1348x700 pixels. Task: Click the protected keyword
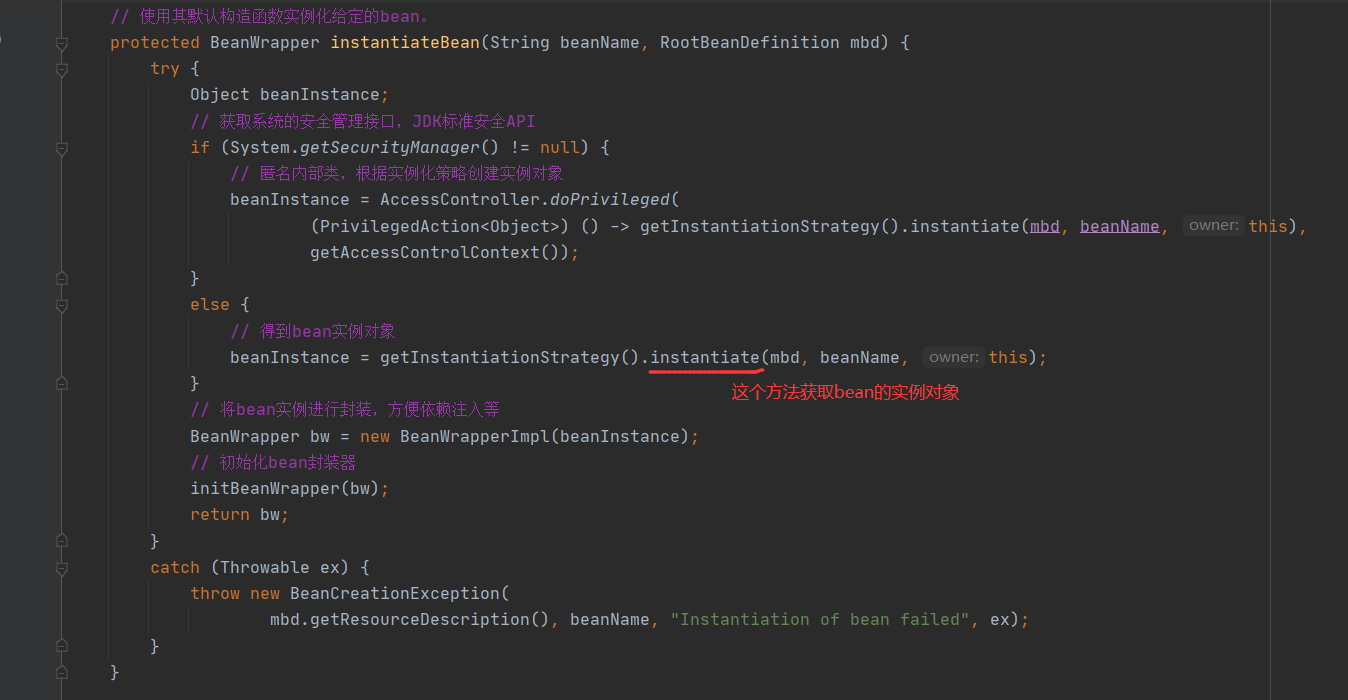(x=155, y=42)
